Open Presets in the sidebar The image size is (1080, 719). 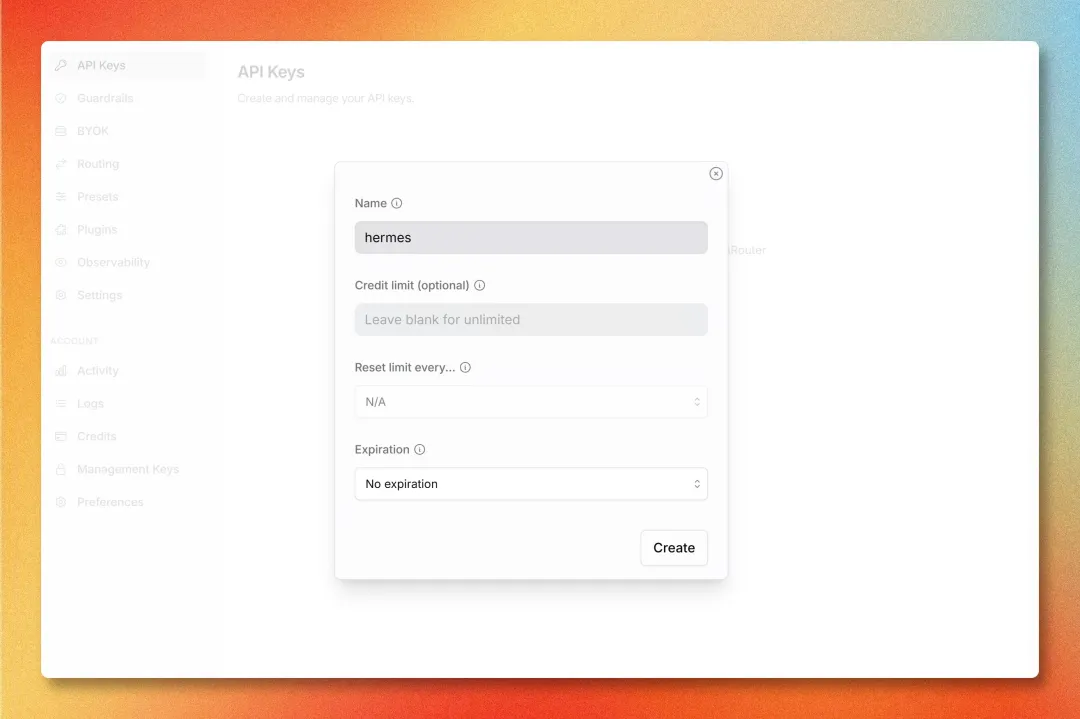tap(127, 196)
